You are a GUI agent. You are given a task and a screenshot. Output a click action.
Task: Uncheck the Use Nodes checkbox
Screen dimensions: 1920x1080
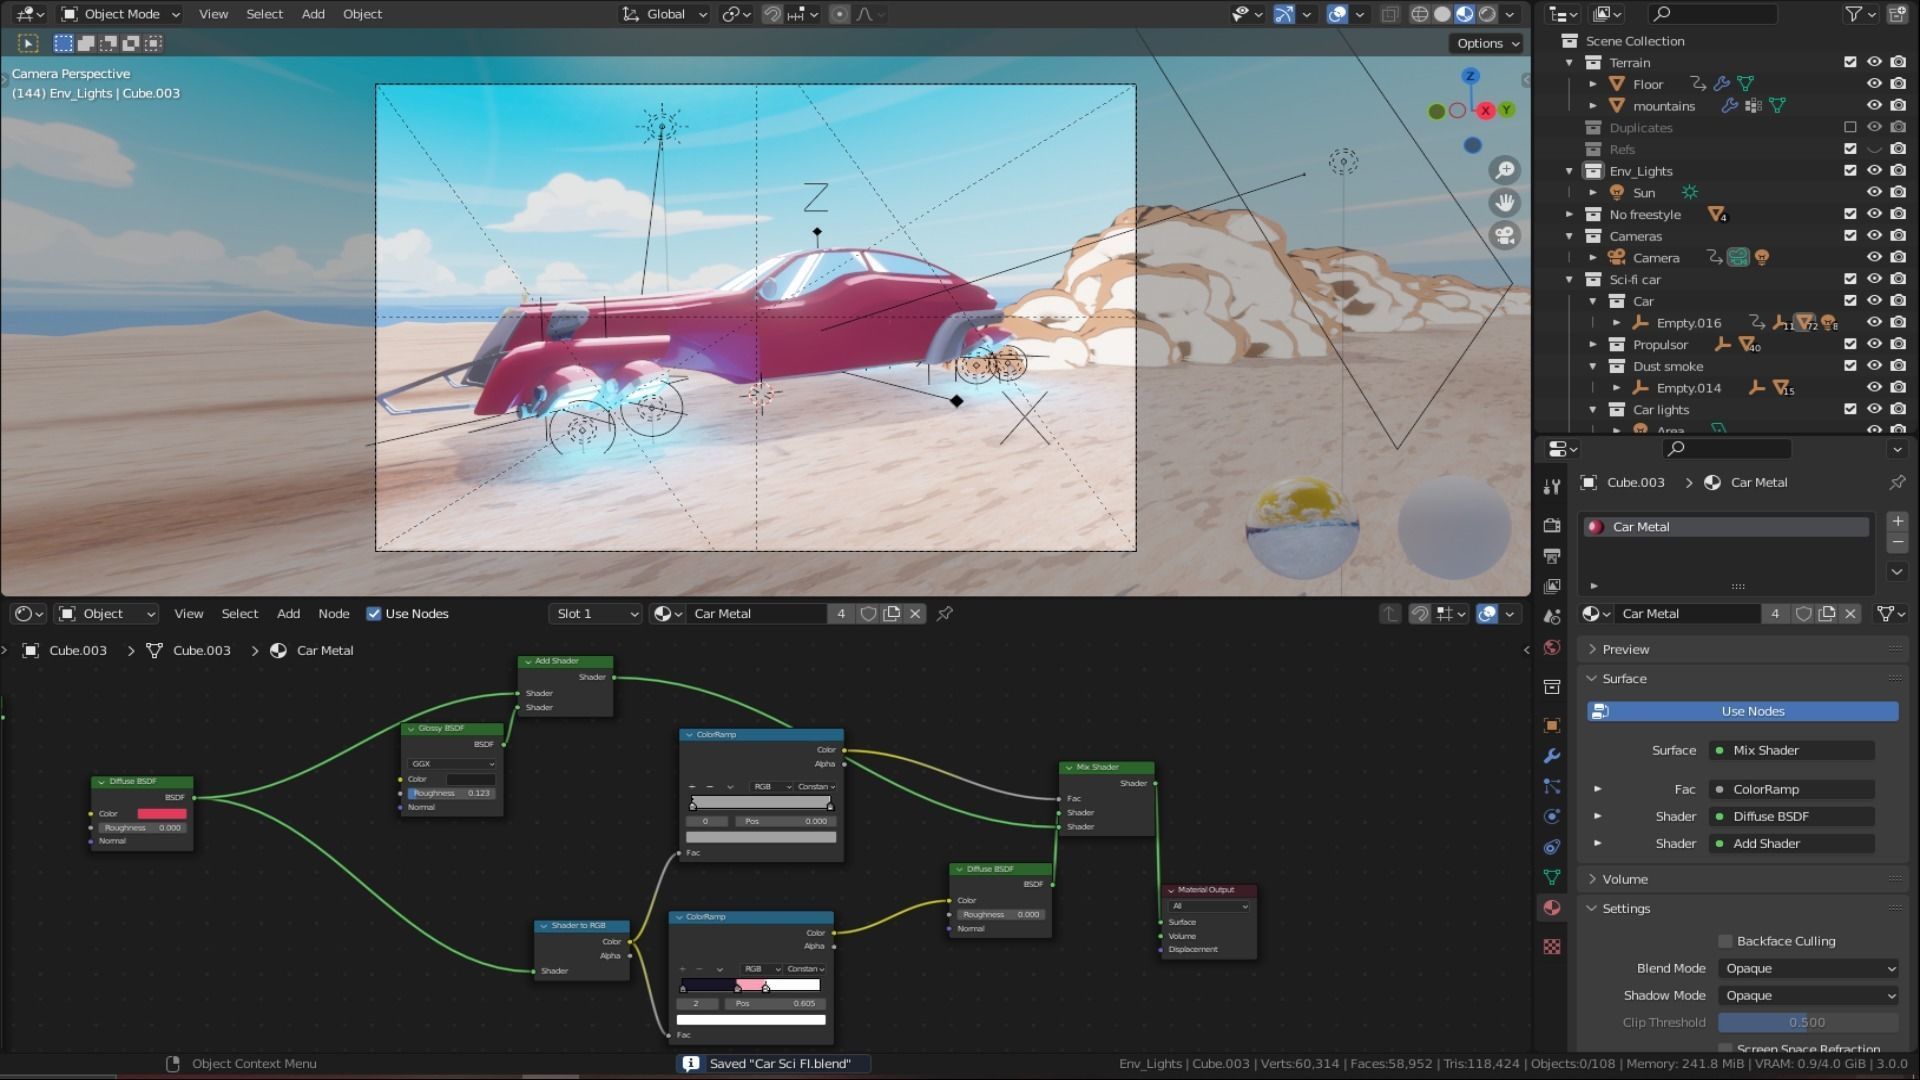(374, 613)
